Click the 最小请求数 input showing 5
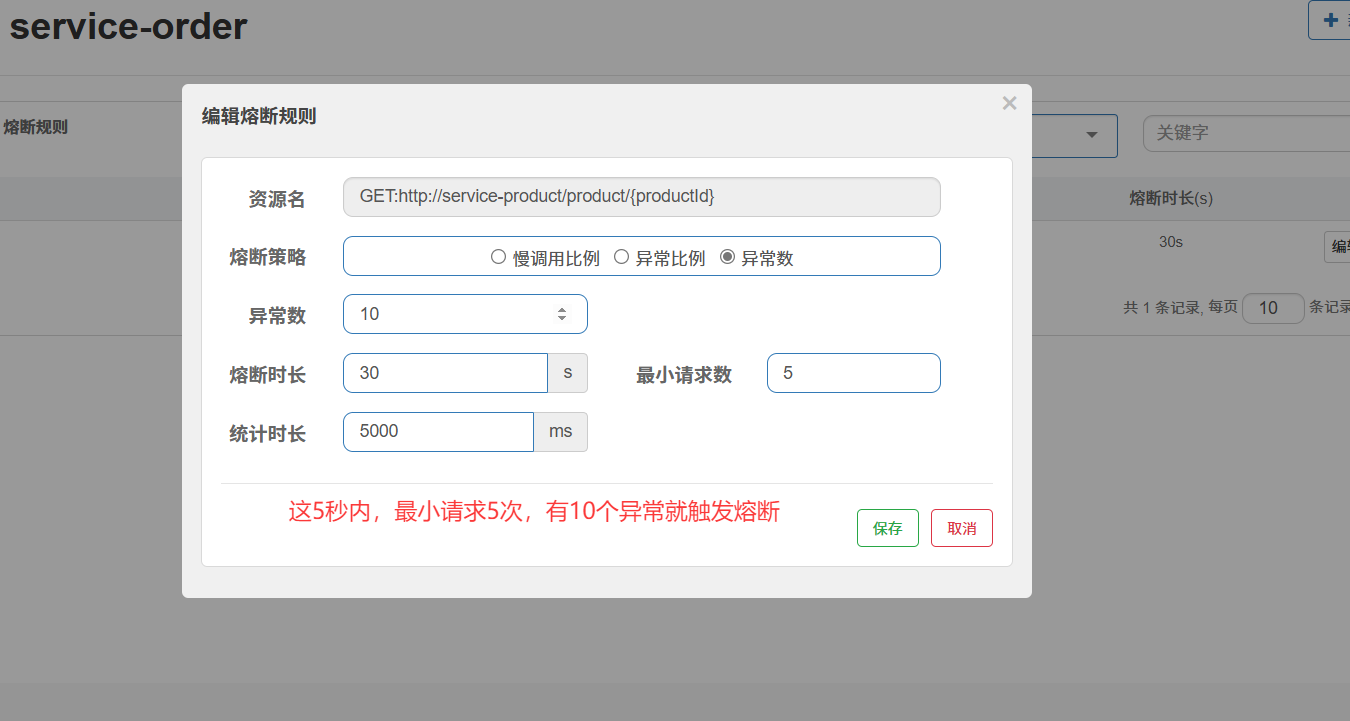Viewport: 1350px width, 721px height. 853,373
